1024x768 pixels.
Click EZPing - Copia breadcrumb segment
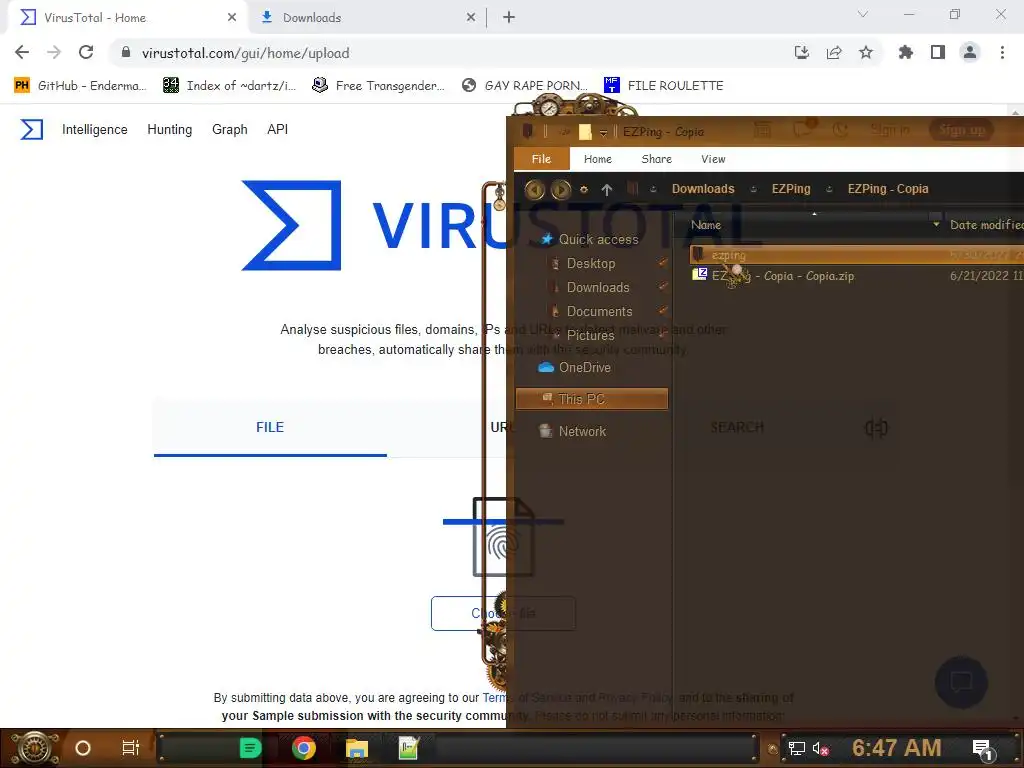pos(888,189)
